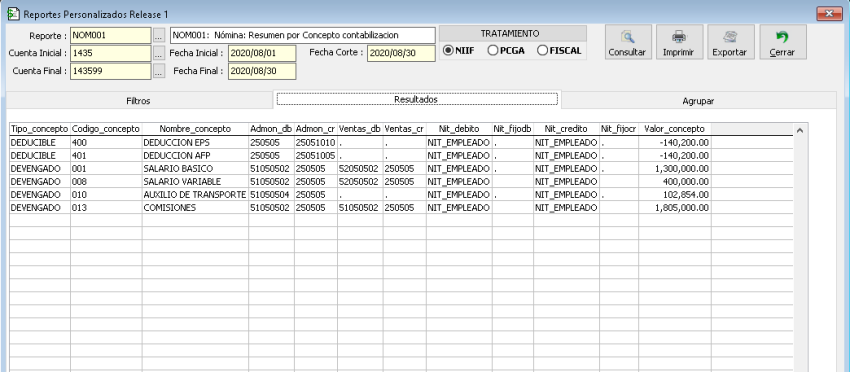Select the COMISIONES cell
This screenshot has height=373, width=851.
pyautogui.click(x=195, y=207)
